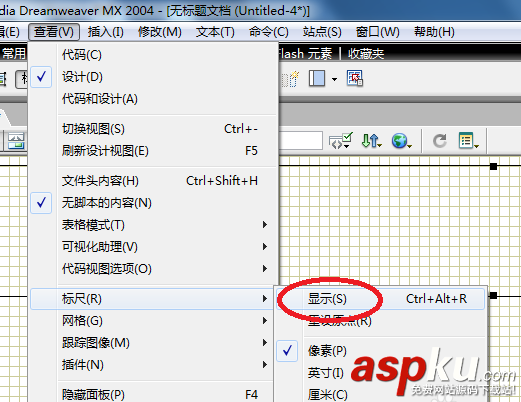
Task: Open the 插入(I) Insert menu
Action: 106,32
